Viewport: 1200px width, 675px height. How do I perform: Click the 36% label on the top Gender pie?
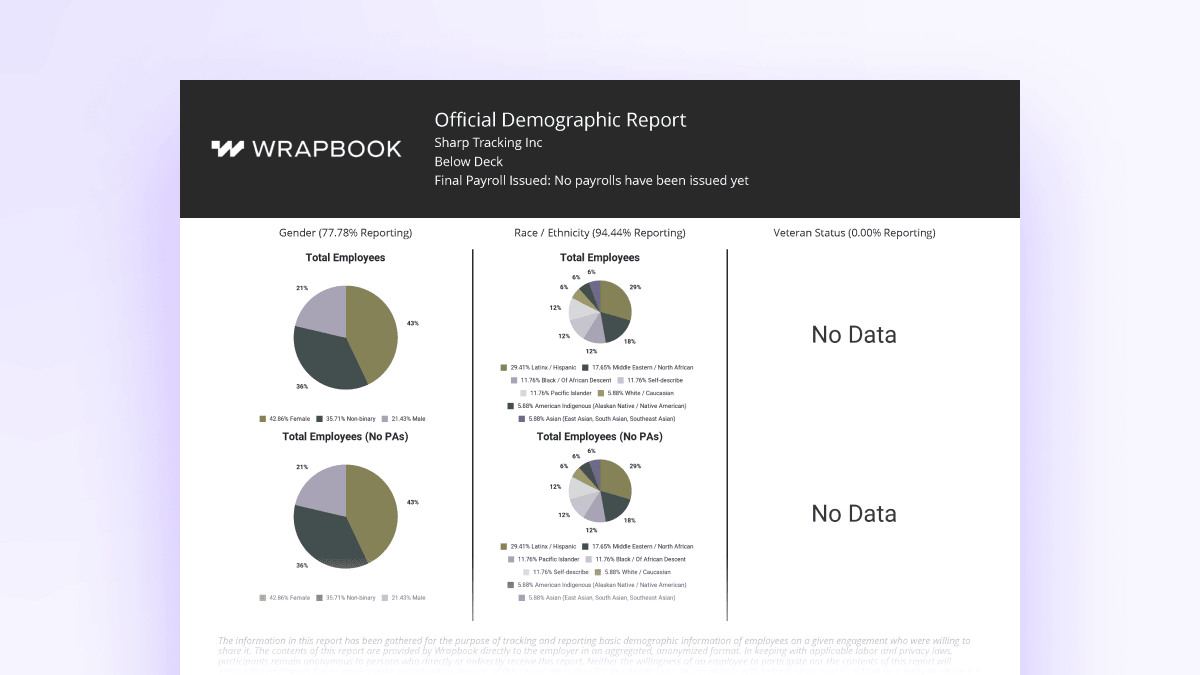tap(302, 386)
